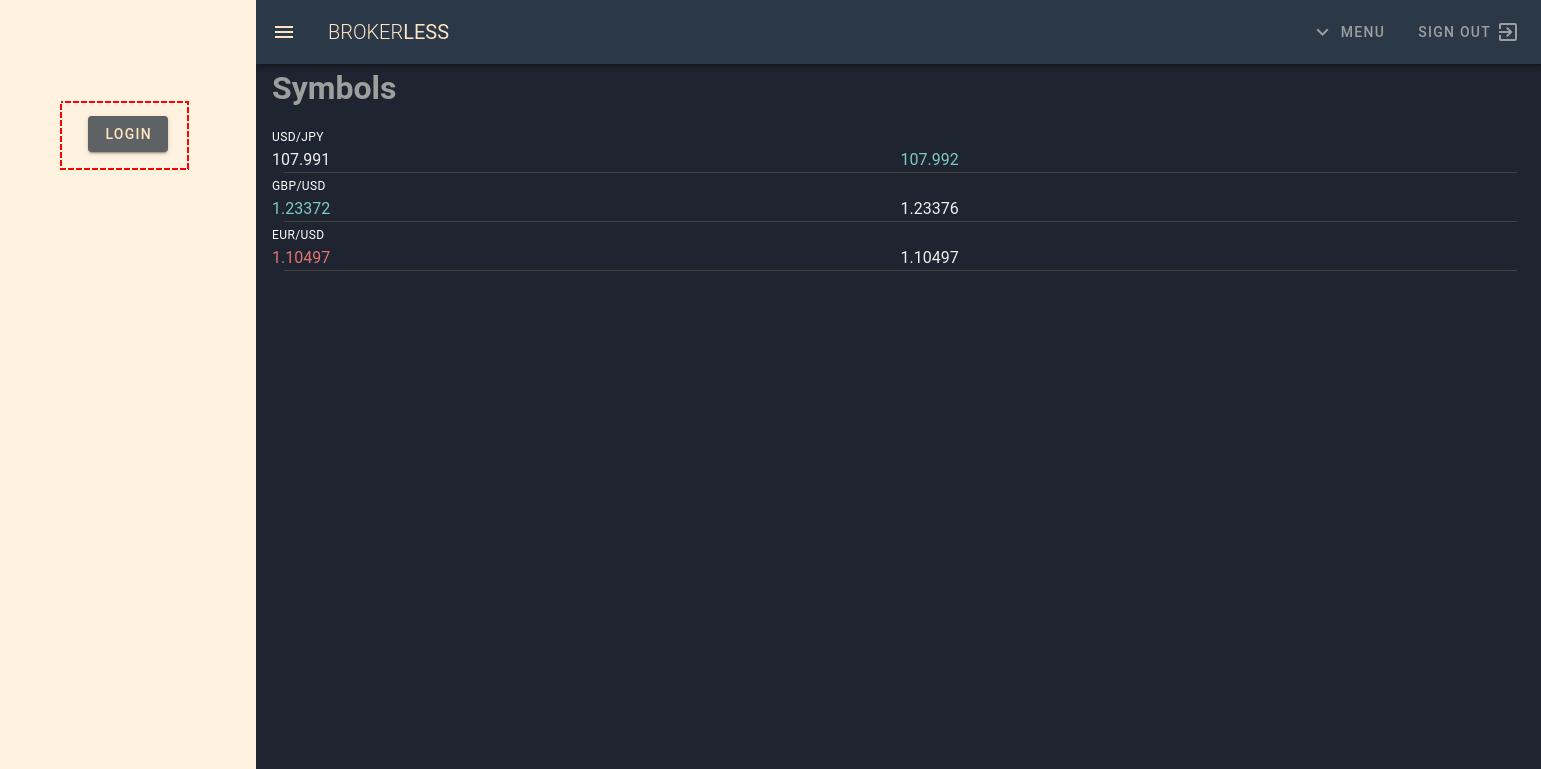This screenshot has height=769, width=1541.
Task: Open the hamburger navigation menu icon
Action: click(x=284, y=32)
